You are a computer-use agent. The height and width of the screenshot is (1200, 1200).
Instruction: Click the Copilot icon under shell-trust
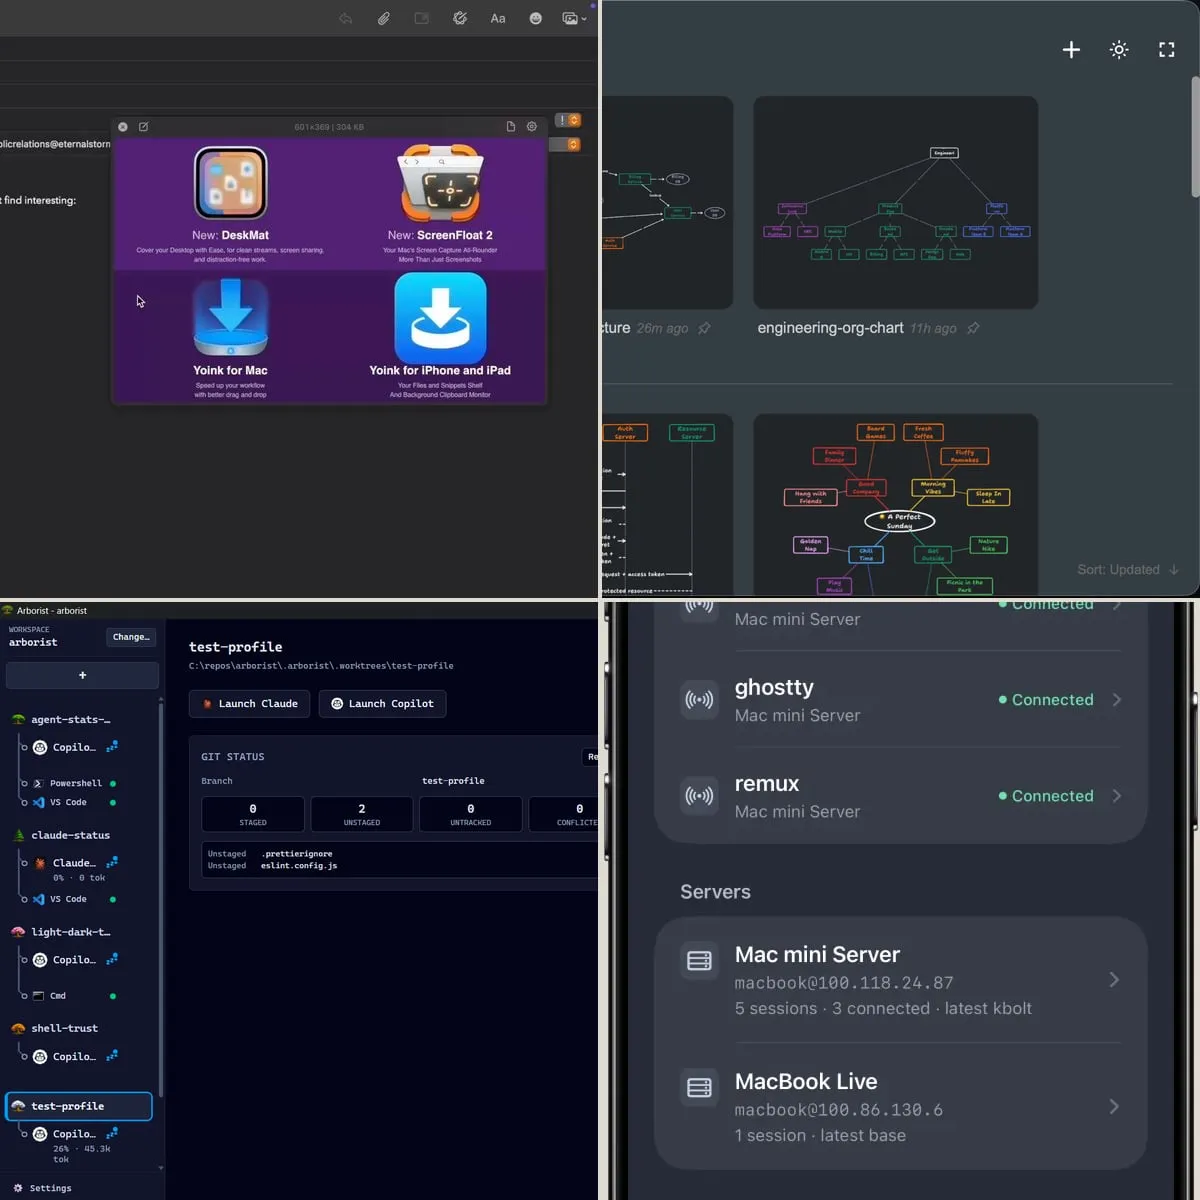(x=40, y=1057)
